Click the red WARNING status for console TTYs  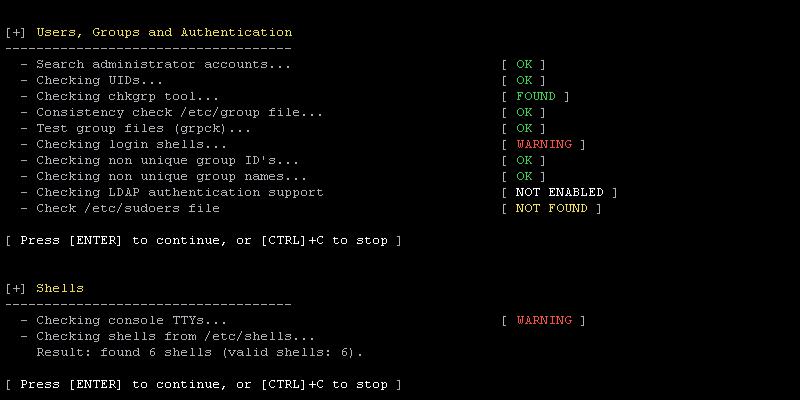tap(544, 320)
